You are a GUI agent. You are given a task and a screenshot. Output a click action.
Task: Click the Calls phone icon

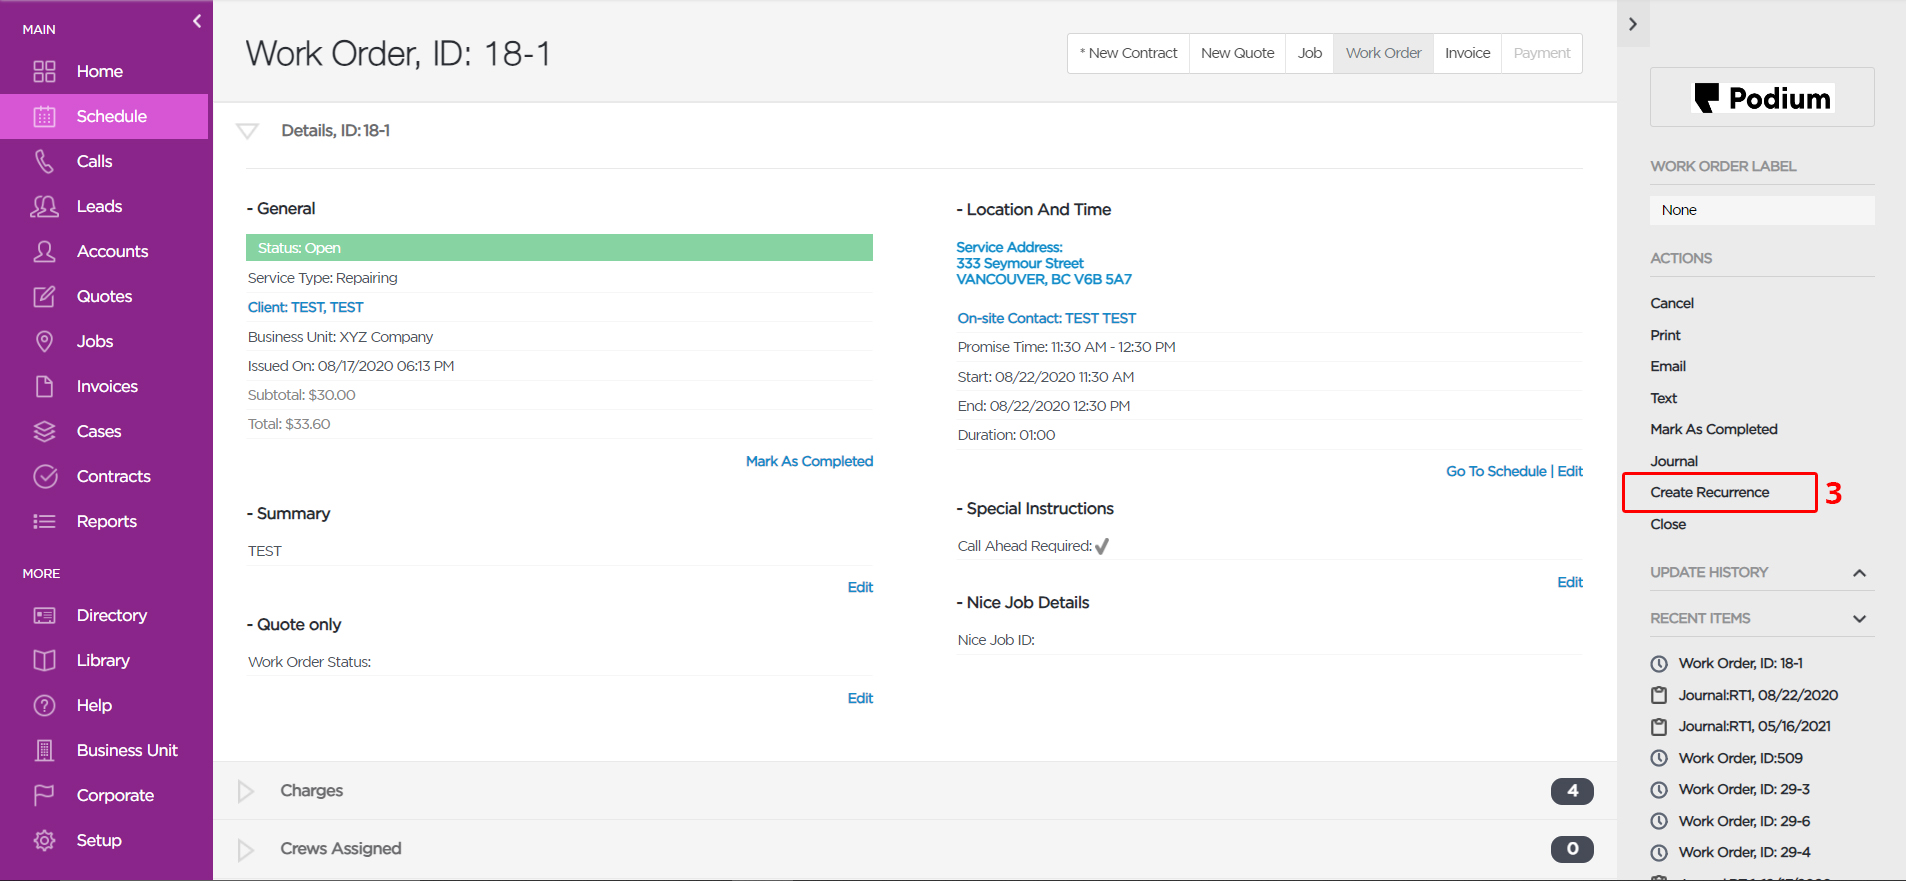(44, 161)
